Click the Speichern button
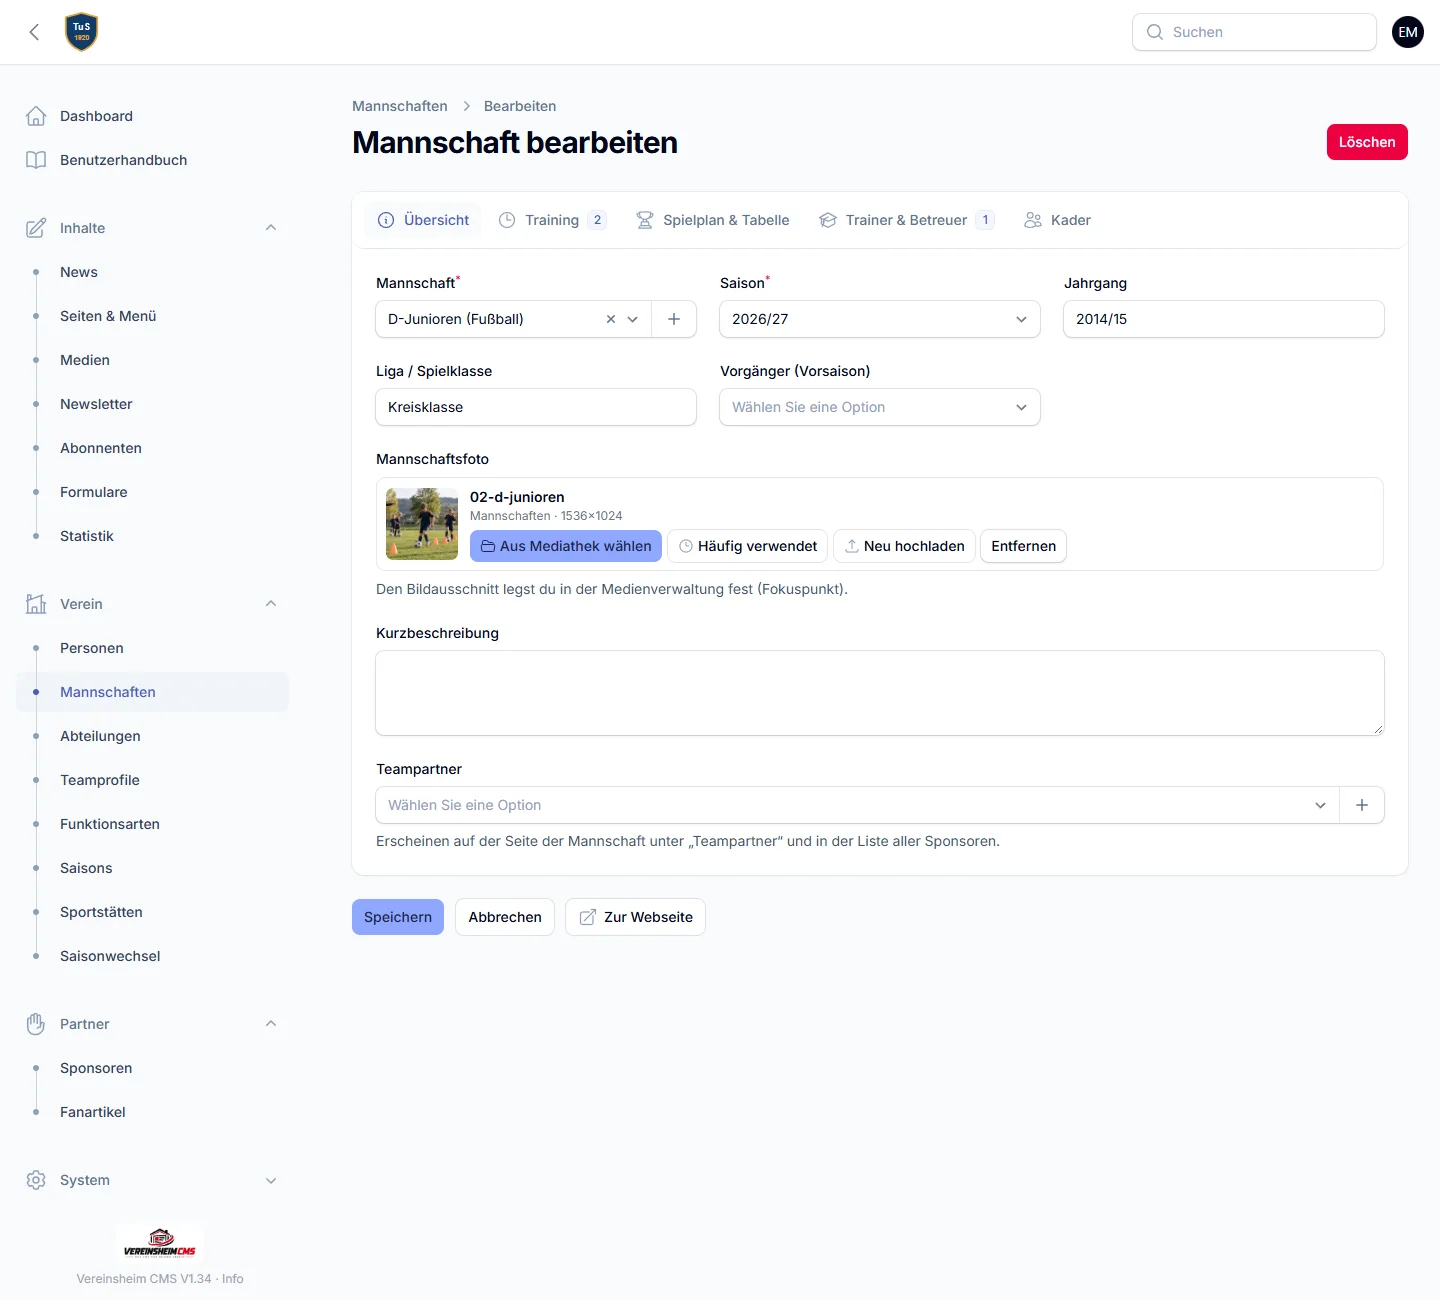1440x1300 pixels. 398,917
